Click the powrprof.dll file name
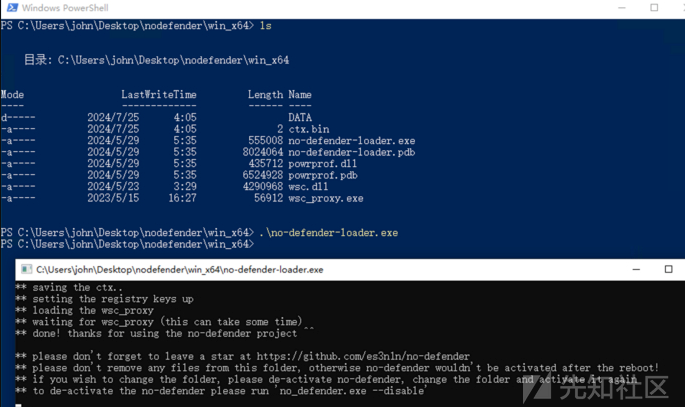The height and width of the screenshot is (407, 685). click(x=322, y=163)
